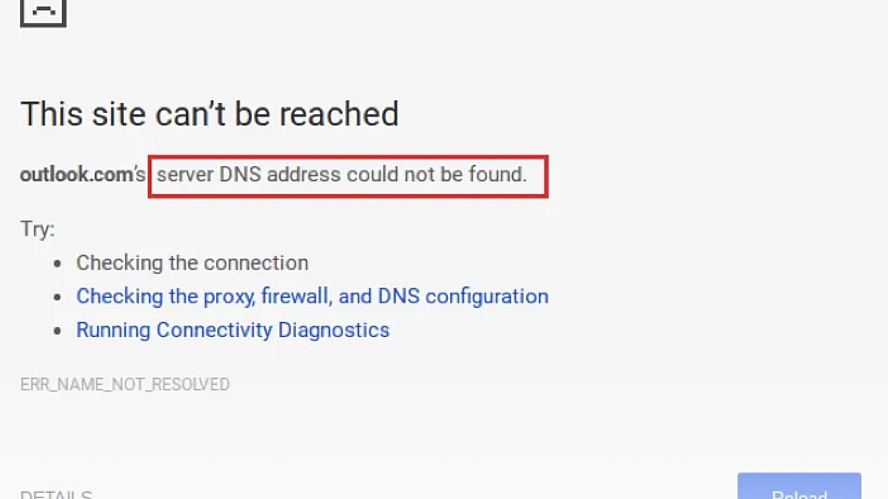Open the Running Connectivity Diagnostics link
The width and height of the screenshot is (888, 499).
point(233,330)
